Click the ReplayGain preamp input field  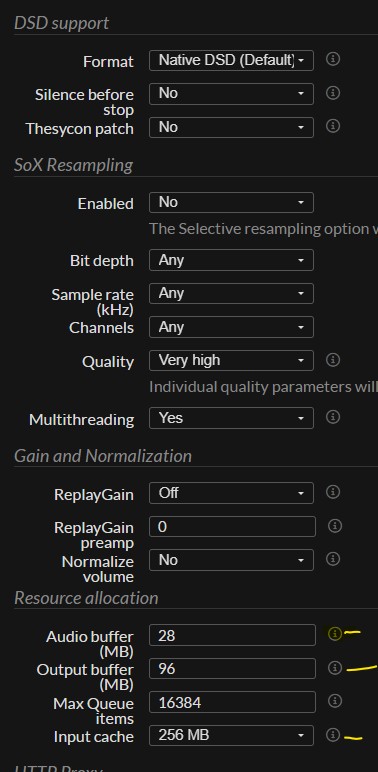[232, 526]
